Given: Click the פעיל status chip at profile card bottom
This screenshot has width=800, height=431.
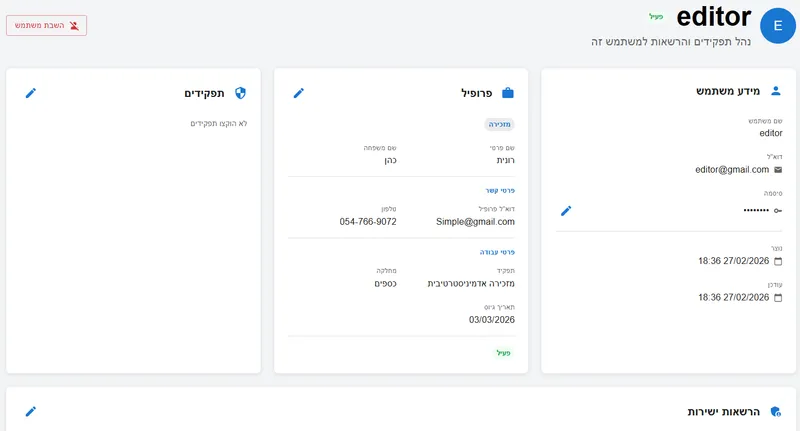Looking at the screenshot, I should 505,353.
